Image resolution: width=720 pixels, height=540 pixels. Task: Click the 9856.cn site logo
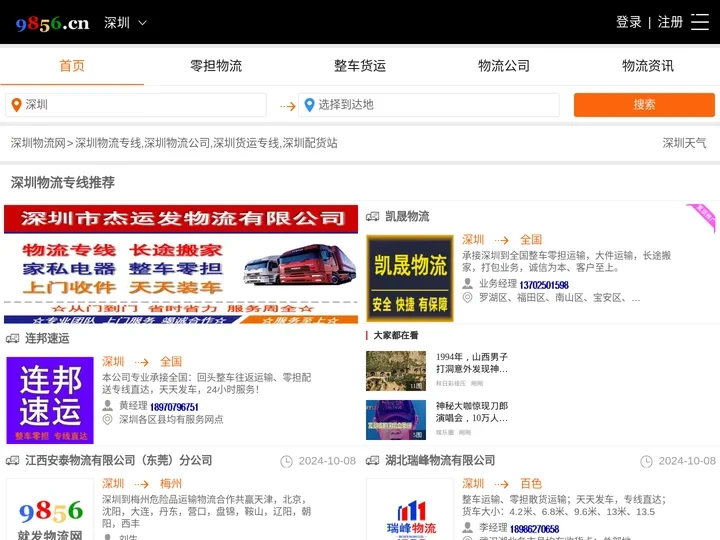[x=52, y=23]
